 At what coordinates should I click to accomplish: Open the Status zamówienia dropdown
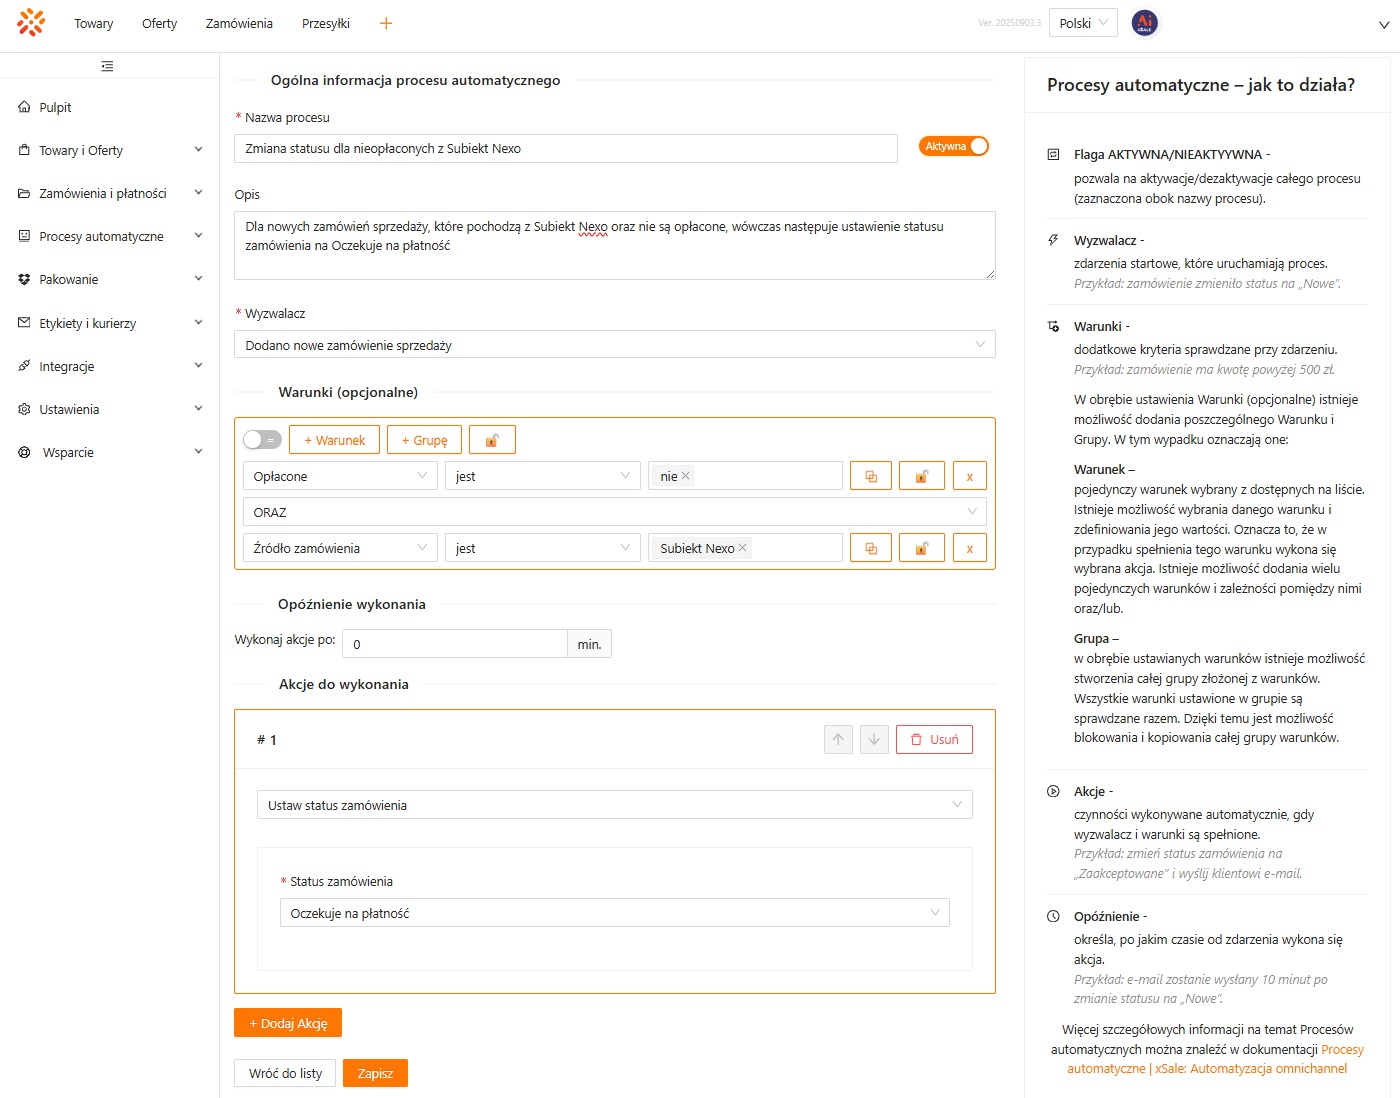coord(614,913)
